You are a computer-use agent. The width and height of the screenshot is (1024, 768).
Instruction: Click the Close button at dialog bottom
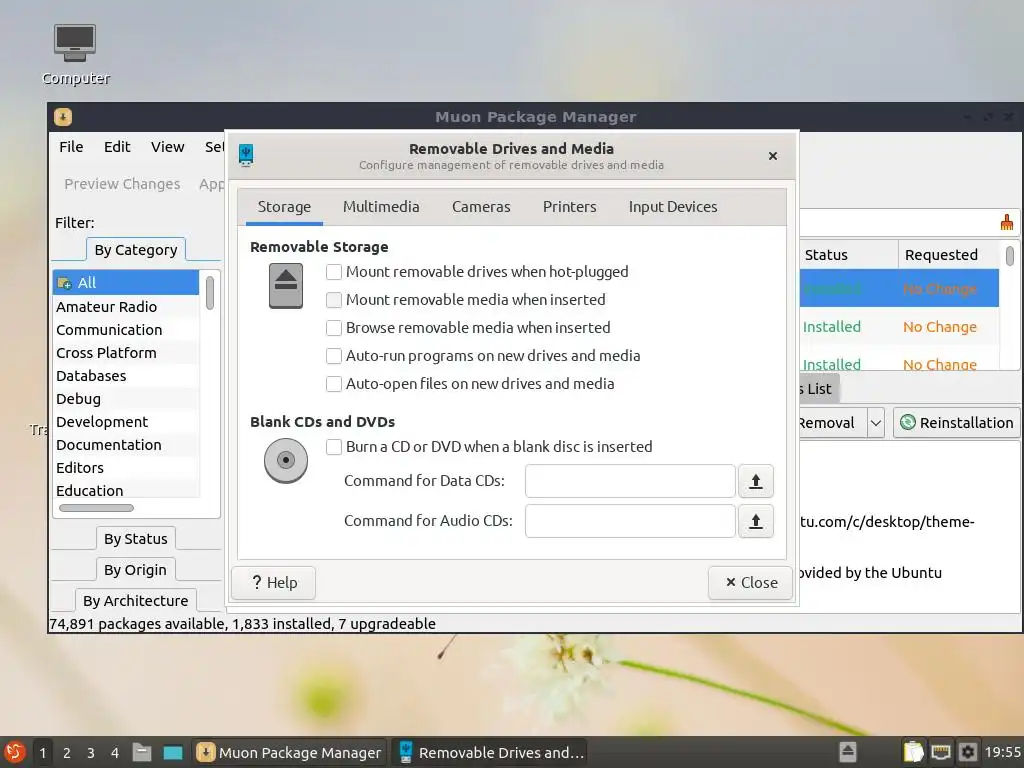(750, 583)
